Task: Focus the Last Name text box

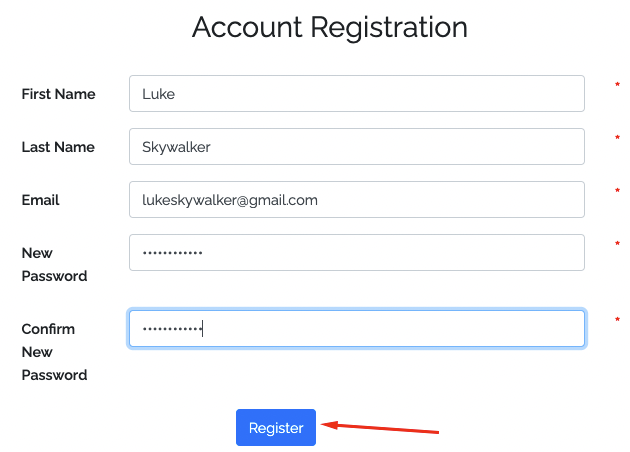Action: [356, 147]
